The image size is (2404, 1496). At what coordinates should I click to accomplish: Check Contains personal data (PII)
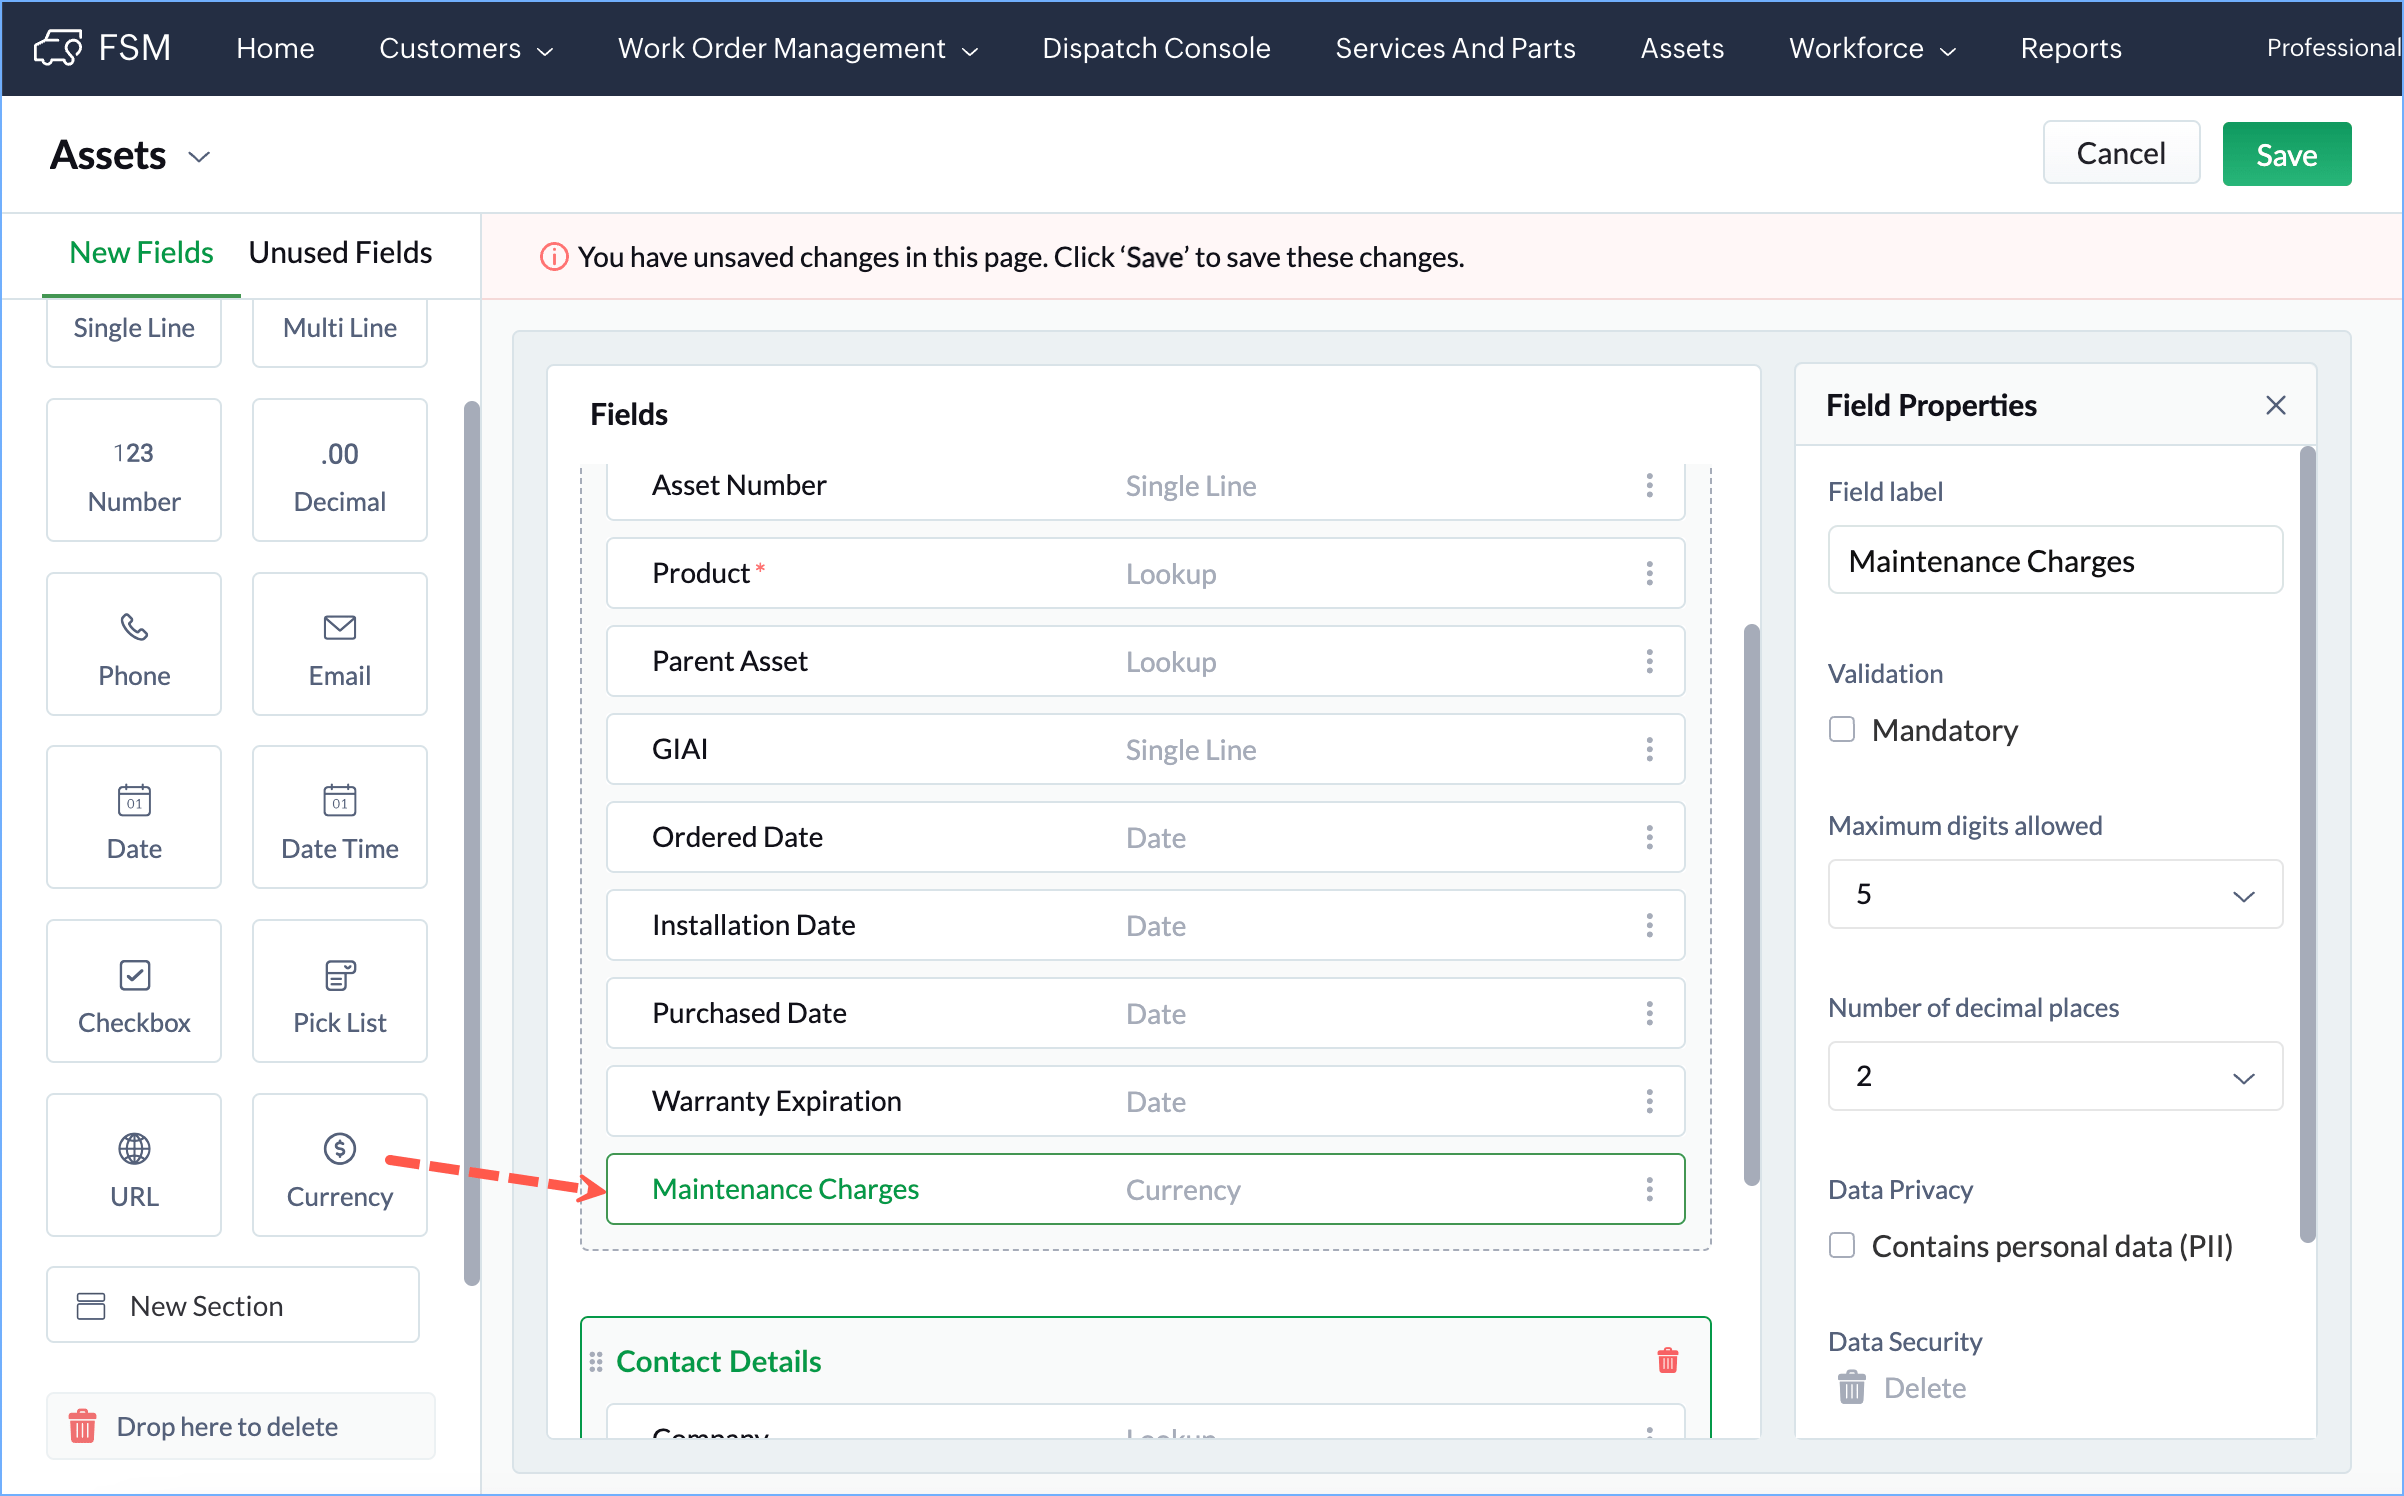[x=1842, y=1246]
